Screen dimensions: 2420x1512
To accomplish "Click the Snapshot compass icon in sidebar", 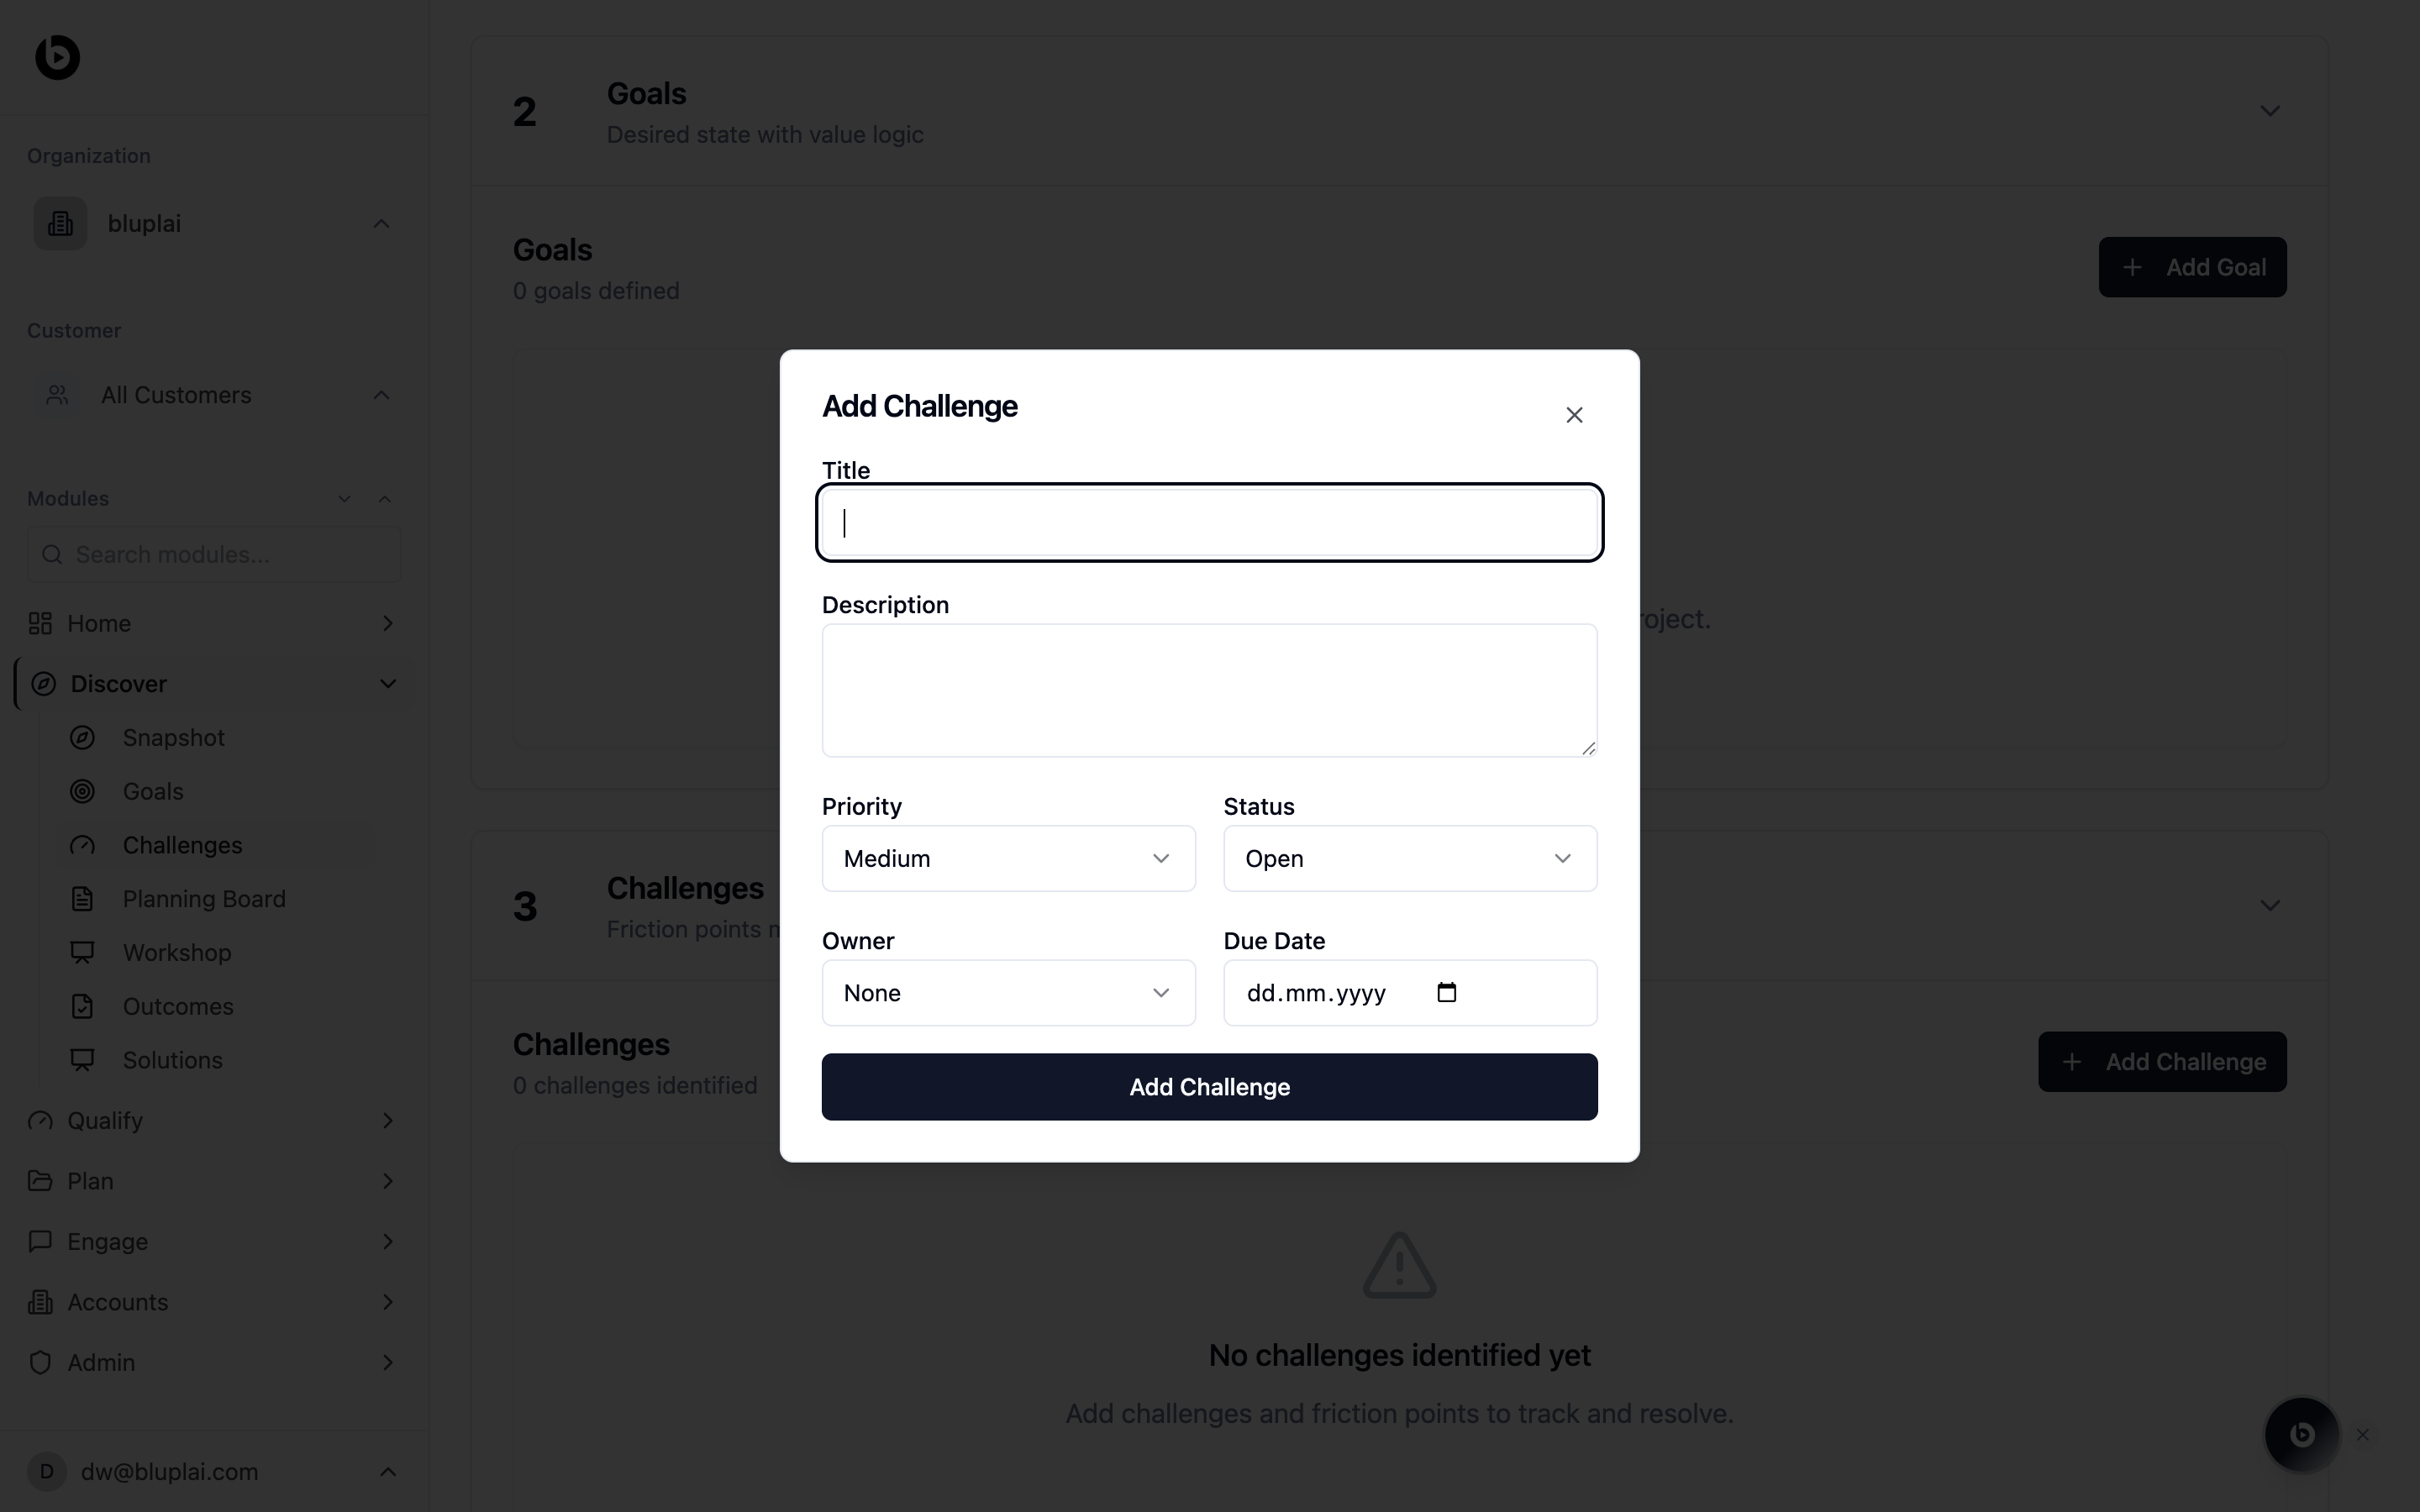I will (x=83, y=738).
